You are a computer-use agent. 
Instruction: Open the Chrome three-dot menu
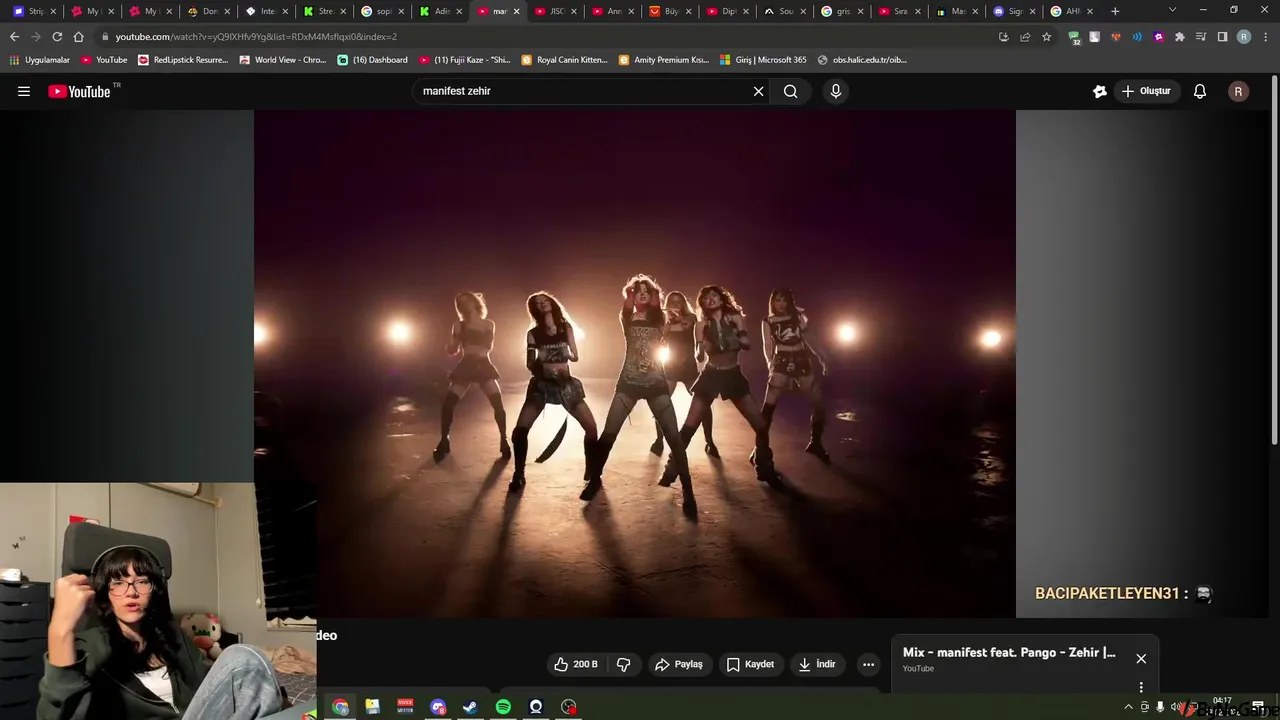pyautogui.click(x=1265, y=37)
